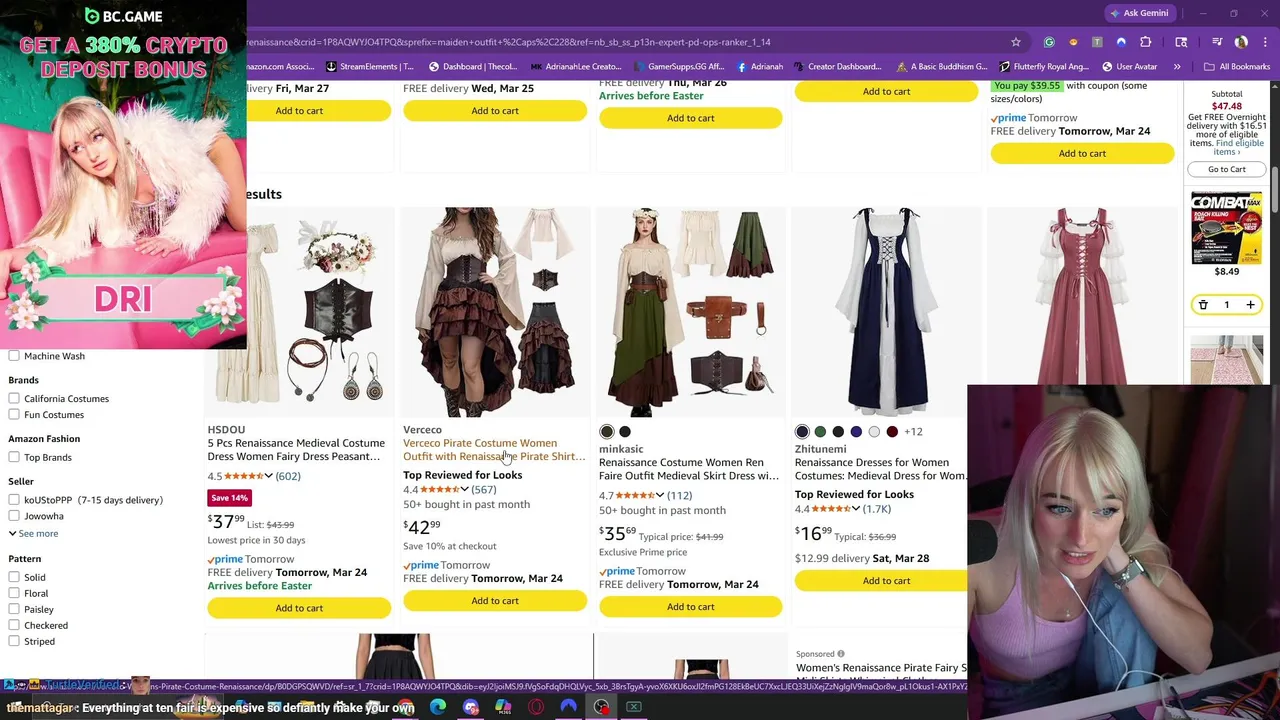Open the Adrianah Facebook bookmark
Screen dimensions: 1280x720
760,67
